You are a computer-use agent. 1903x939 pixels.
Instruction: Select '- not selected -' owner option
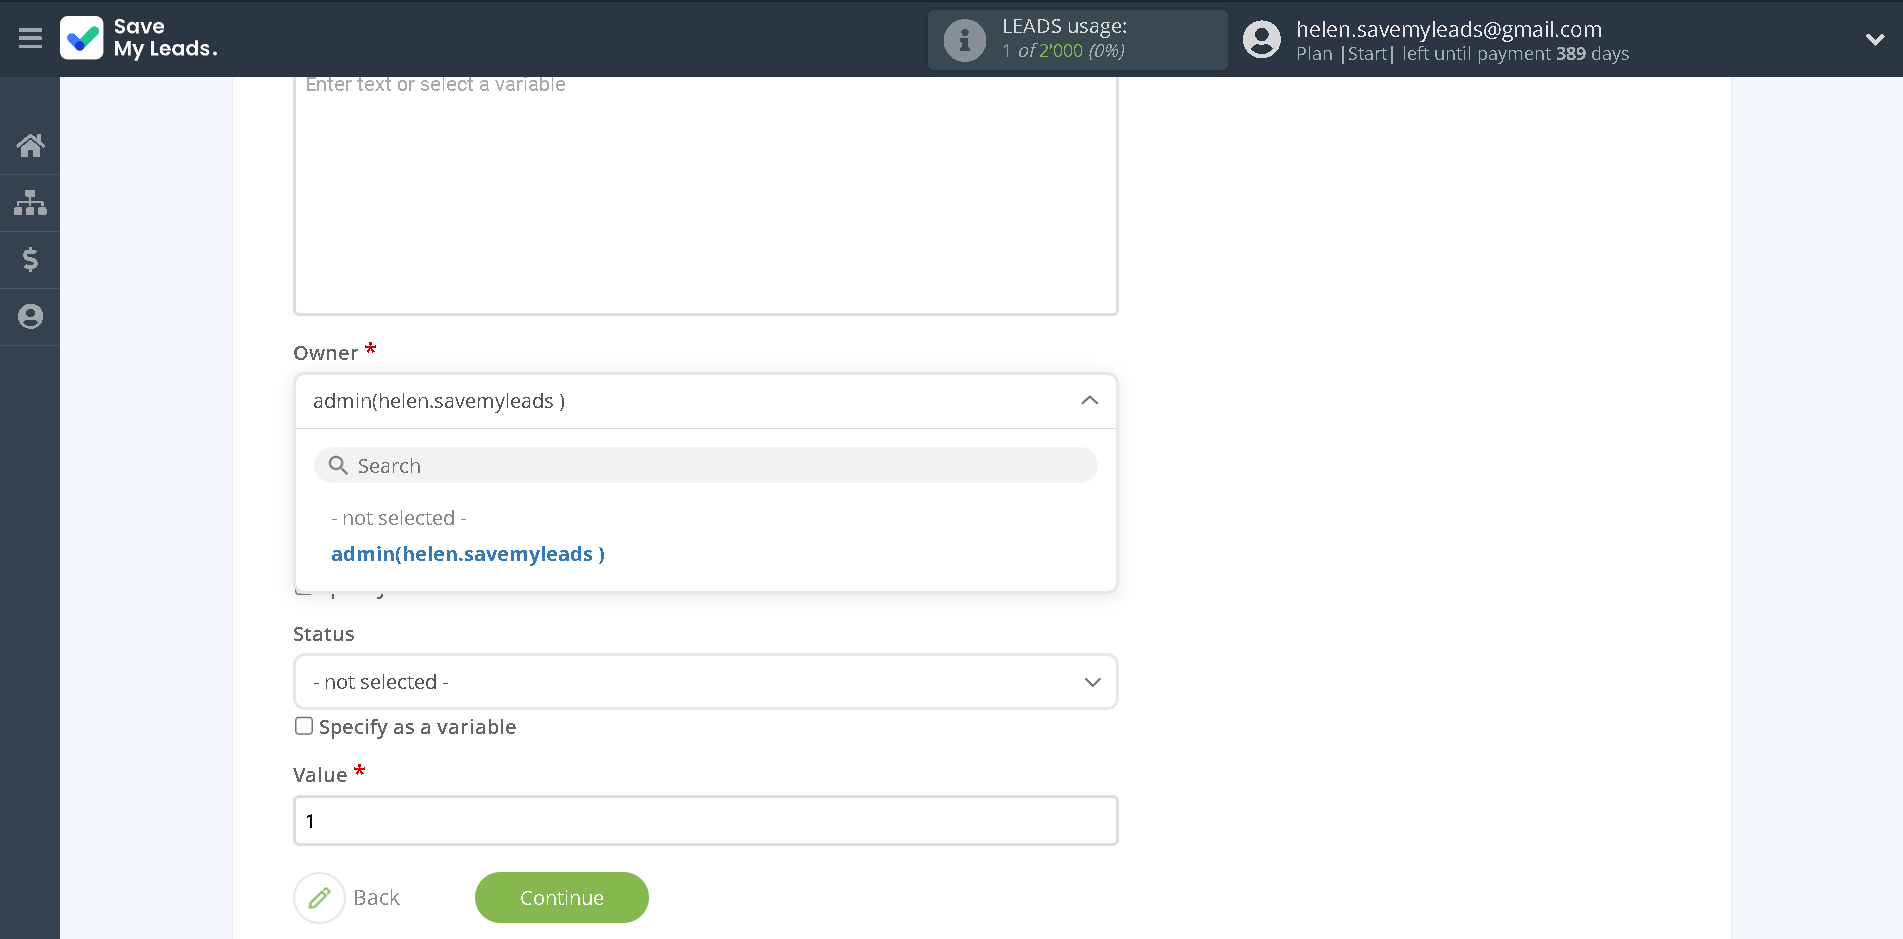point(399,518)
